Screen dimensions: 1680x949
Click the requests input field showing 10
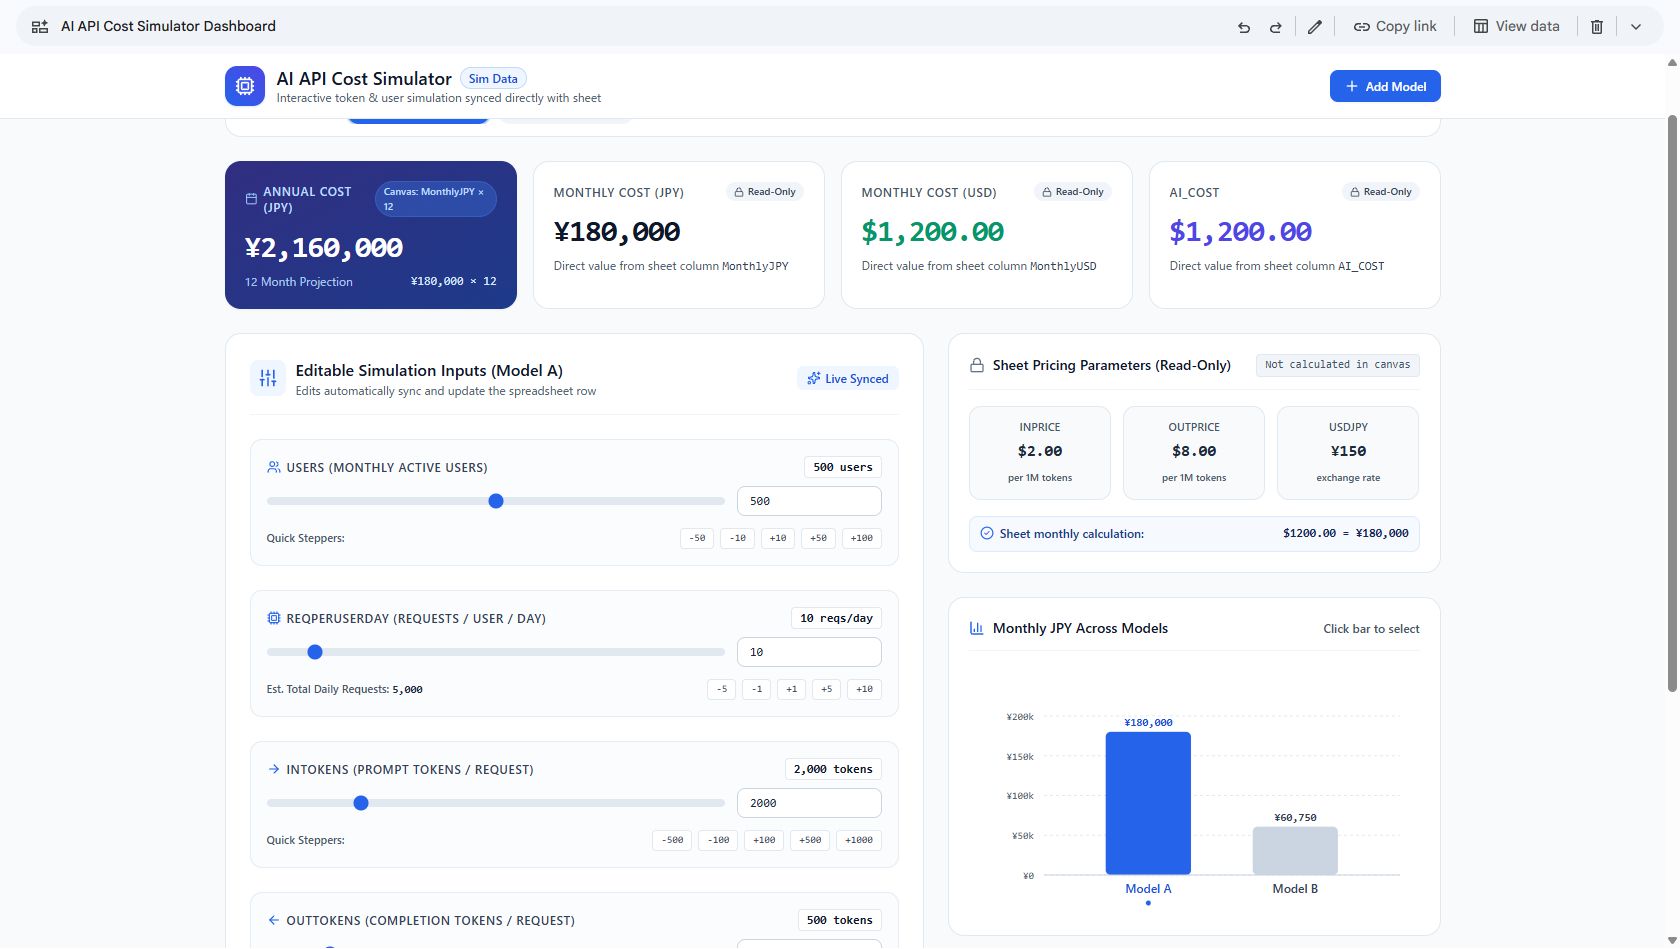point(809,652)
